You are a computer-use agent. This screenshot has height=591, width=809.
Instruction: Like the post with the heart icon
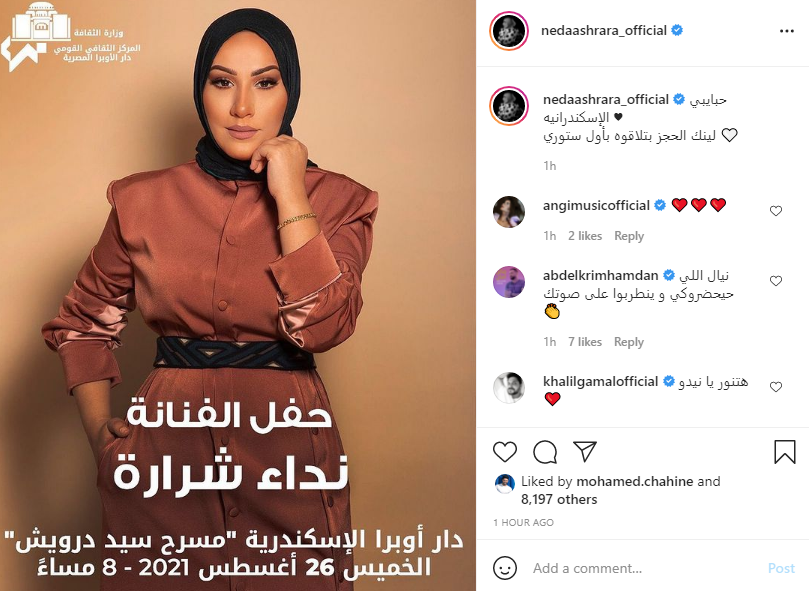click(x=505, y=452)
